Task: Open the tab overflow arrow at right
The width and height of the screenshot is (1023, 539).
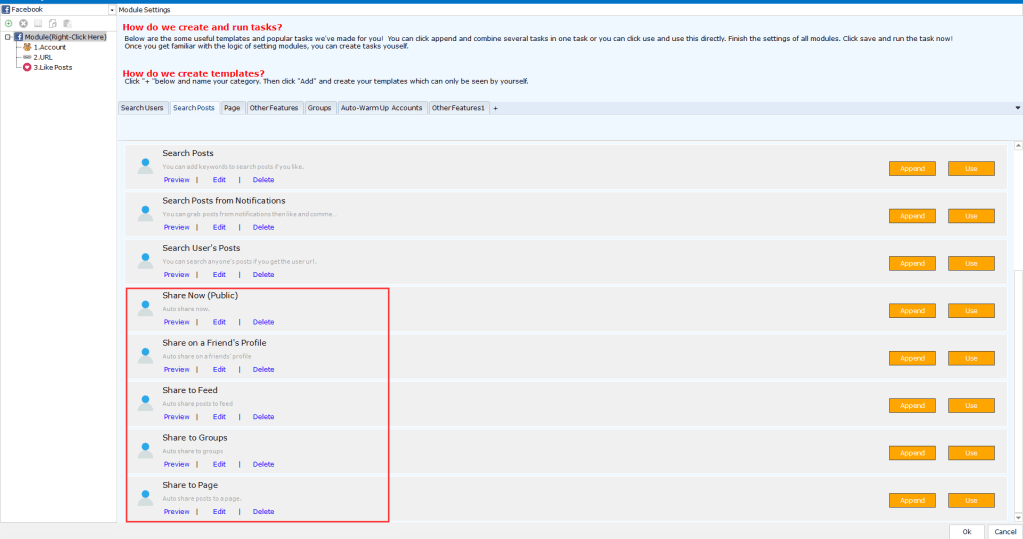Action: 1017,108
